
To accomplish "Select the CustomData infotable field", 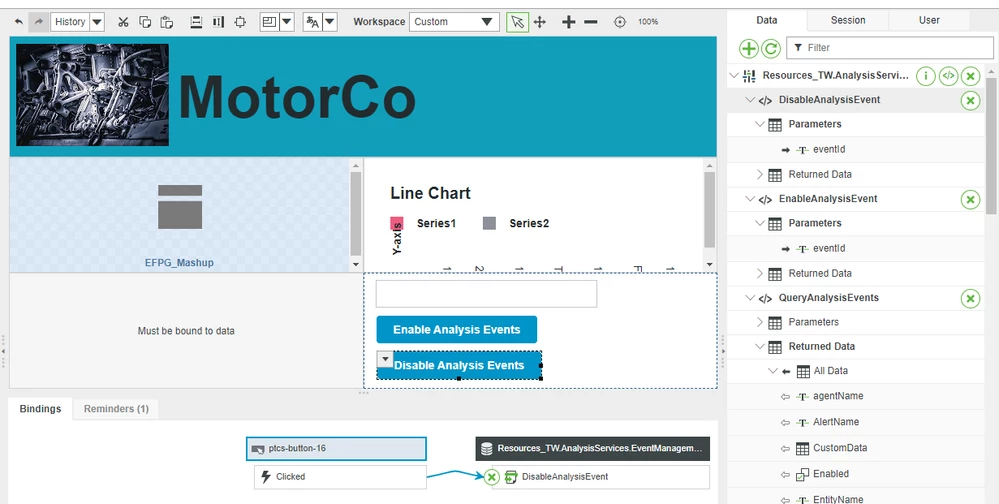I will [x=840, y=448].
